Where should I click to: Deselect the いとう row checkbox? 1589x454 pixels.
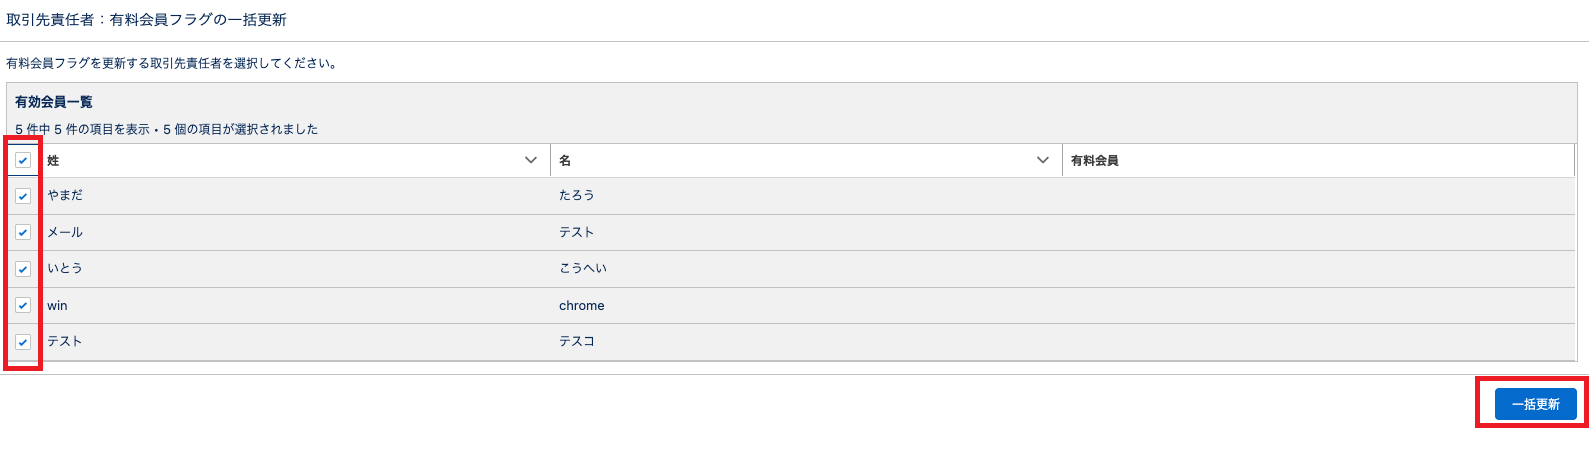pyautogui.click(x=23, y=269)
